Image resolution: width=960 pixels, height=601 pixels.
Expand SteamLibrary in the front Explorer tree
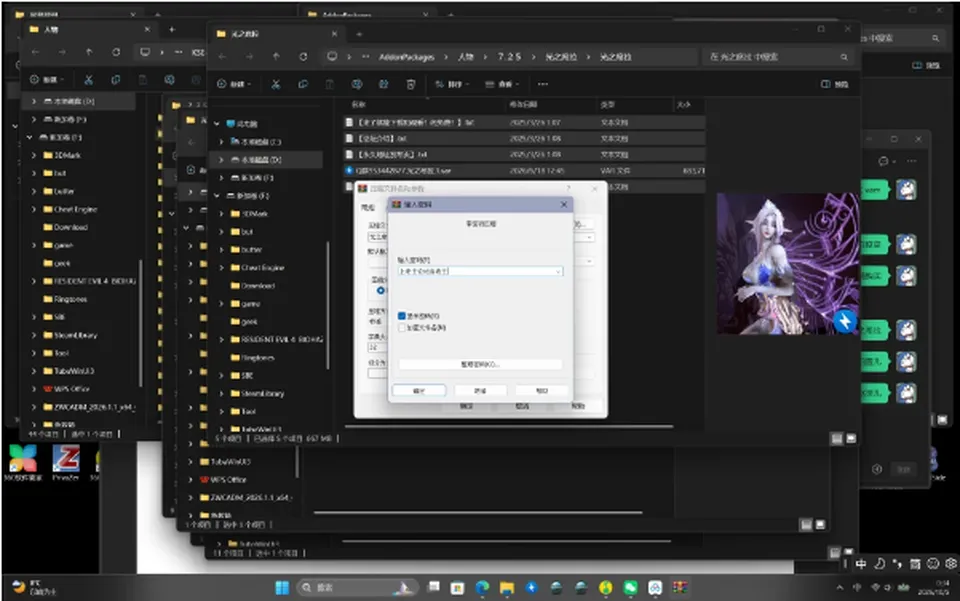point(222,394)
